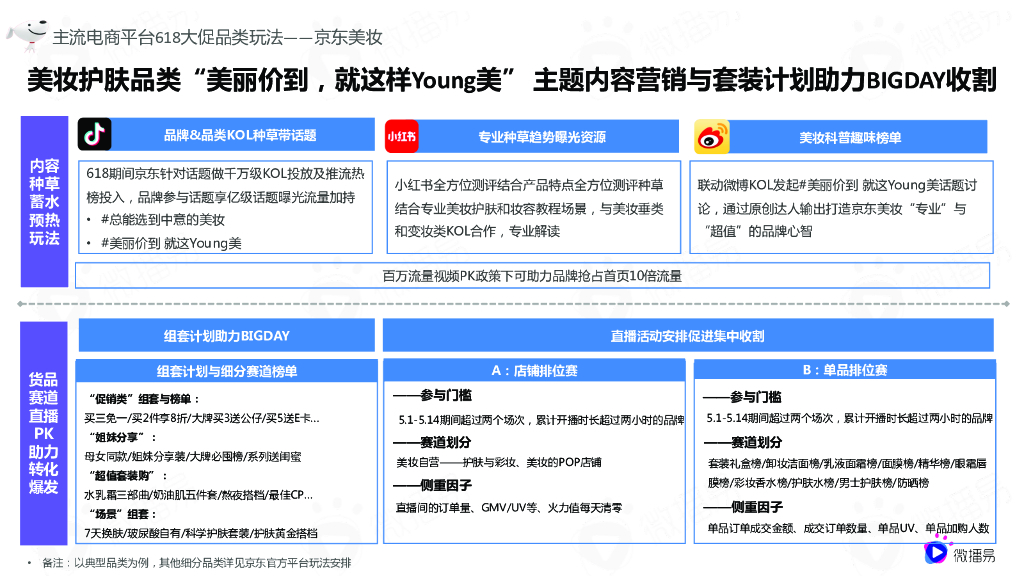
Task: Click the slide title 美妆护肤品类 heading
Action: (x=512, y=79)
